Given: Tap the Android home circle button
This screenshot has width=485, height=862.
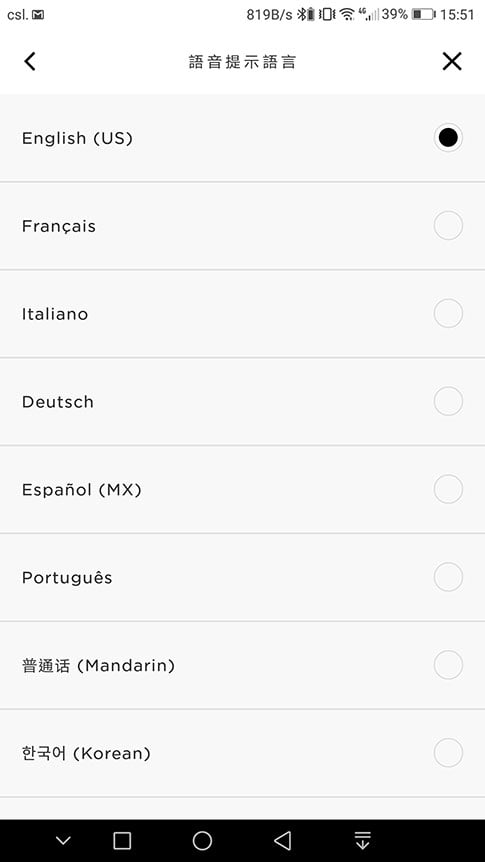Looking at the screenshot, I should (x=202, y=840).
